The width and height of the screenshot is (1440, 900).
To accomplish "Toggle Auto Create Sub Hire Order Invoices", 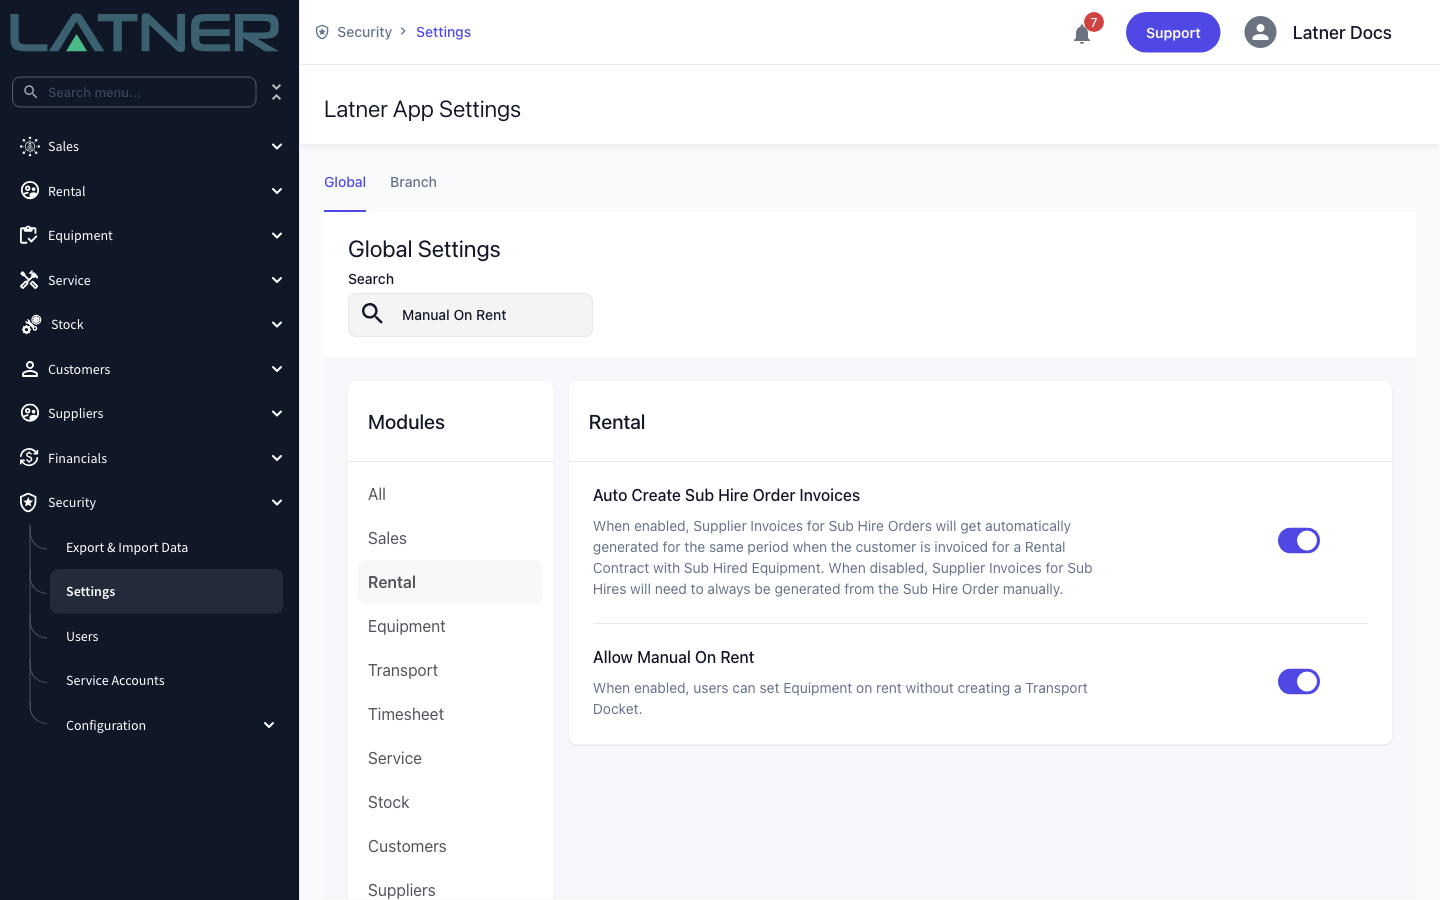I will coord(1299,541).
